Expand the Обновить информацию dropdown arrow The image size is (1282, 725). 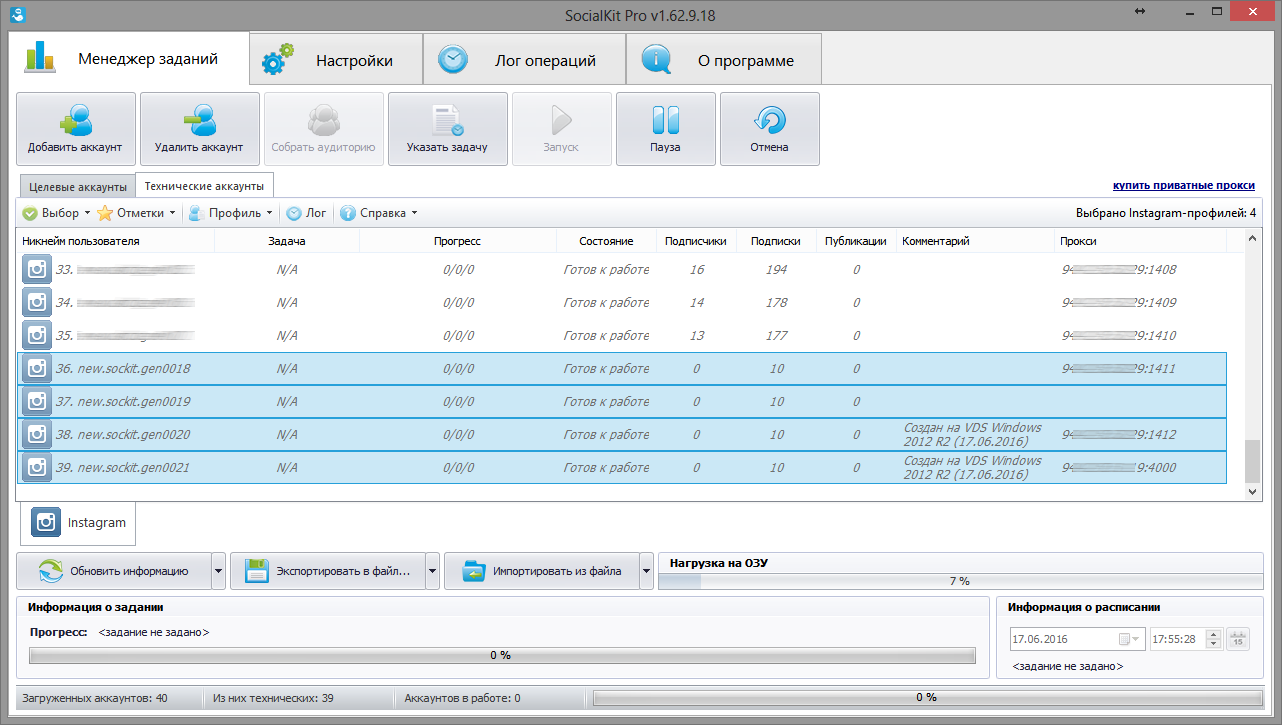[218, 571]
